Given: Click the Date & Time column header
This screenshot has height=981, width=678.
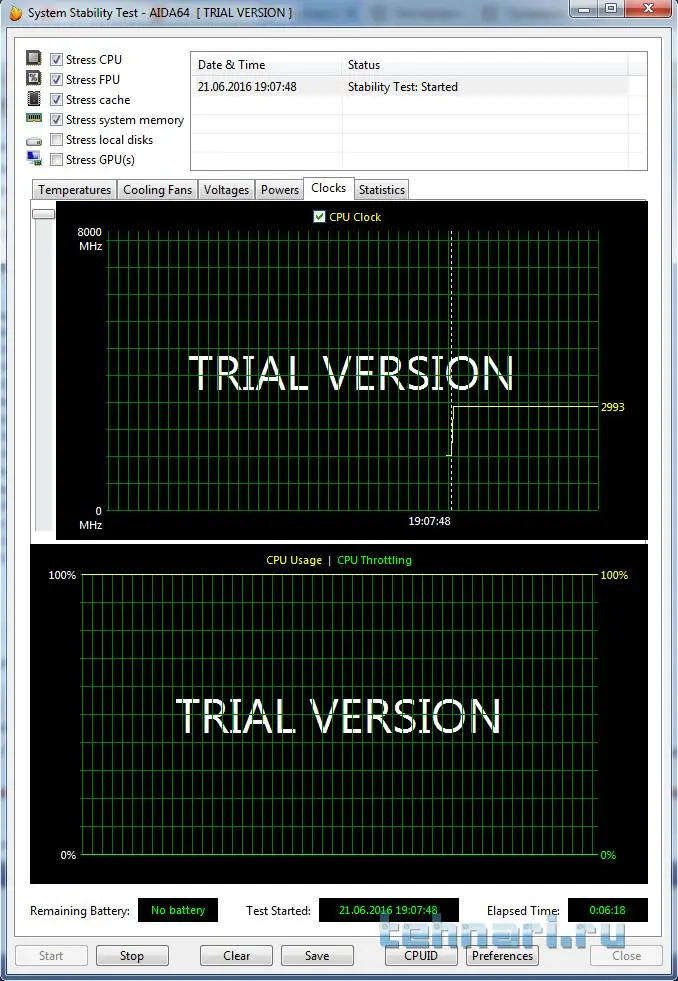Looking at the screenshot, I should (x=266, y=65).
